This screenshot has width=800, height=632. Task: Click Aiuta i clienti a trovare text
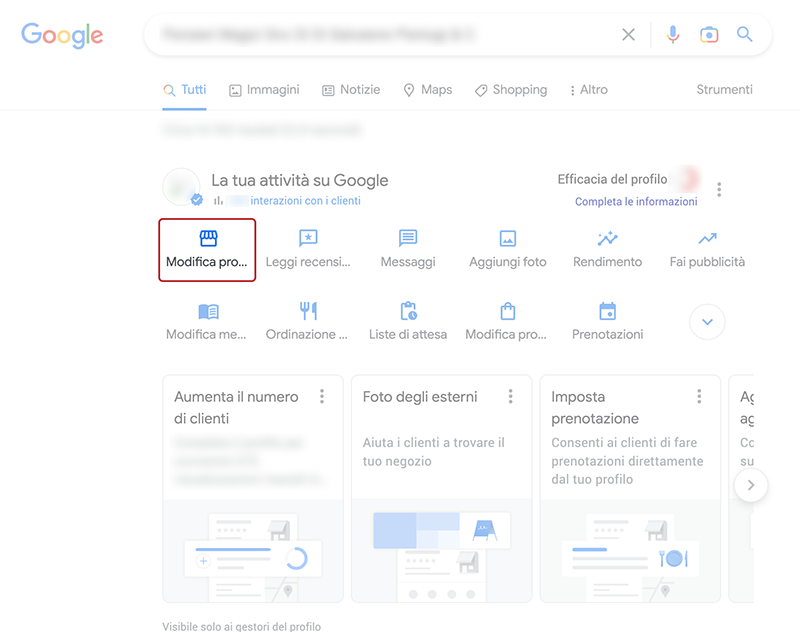[434, 452]
